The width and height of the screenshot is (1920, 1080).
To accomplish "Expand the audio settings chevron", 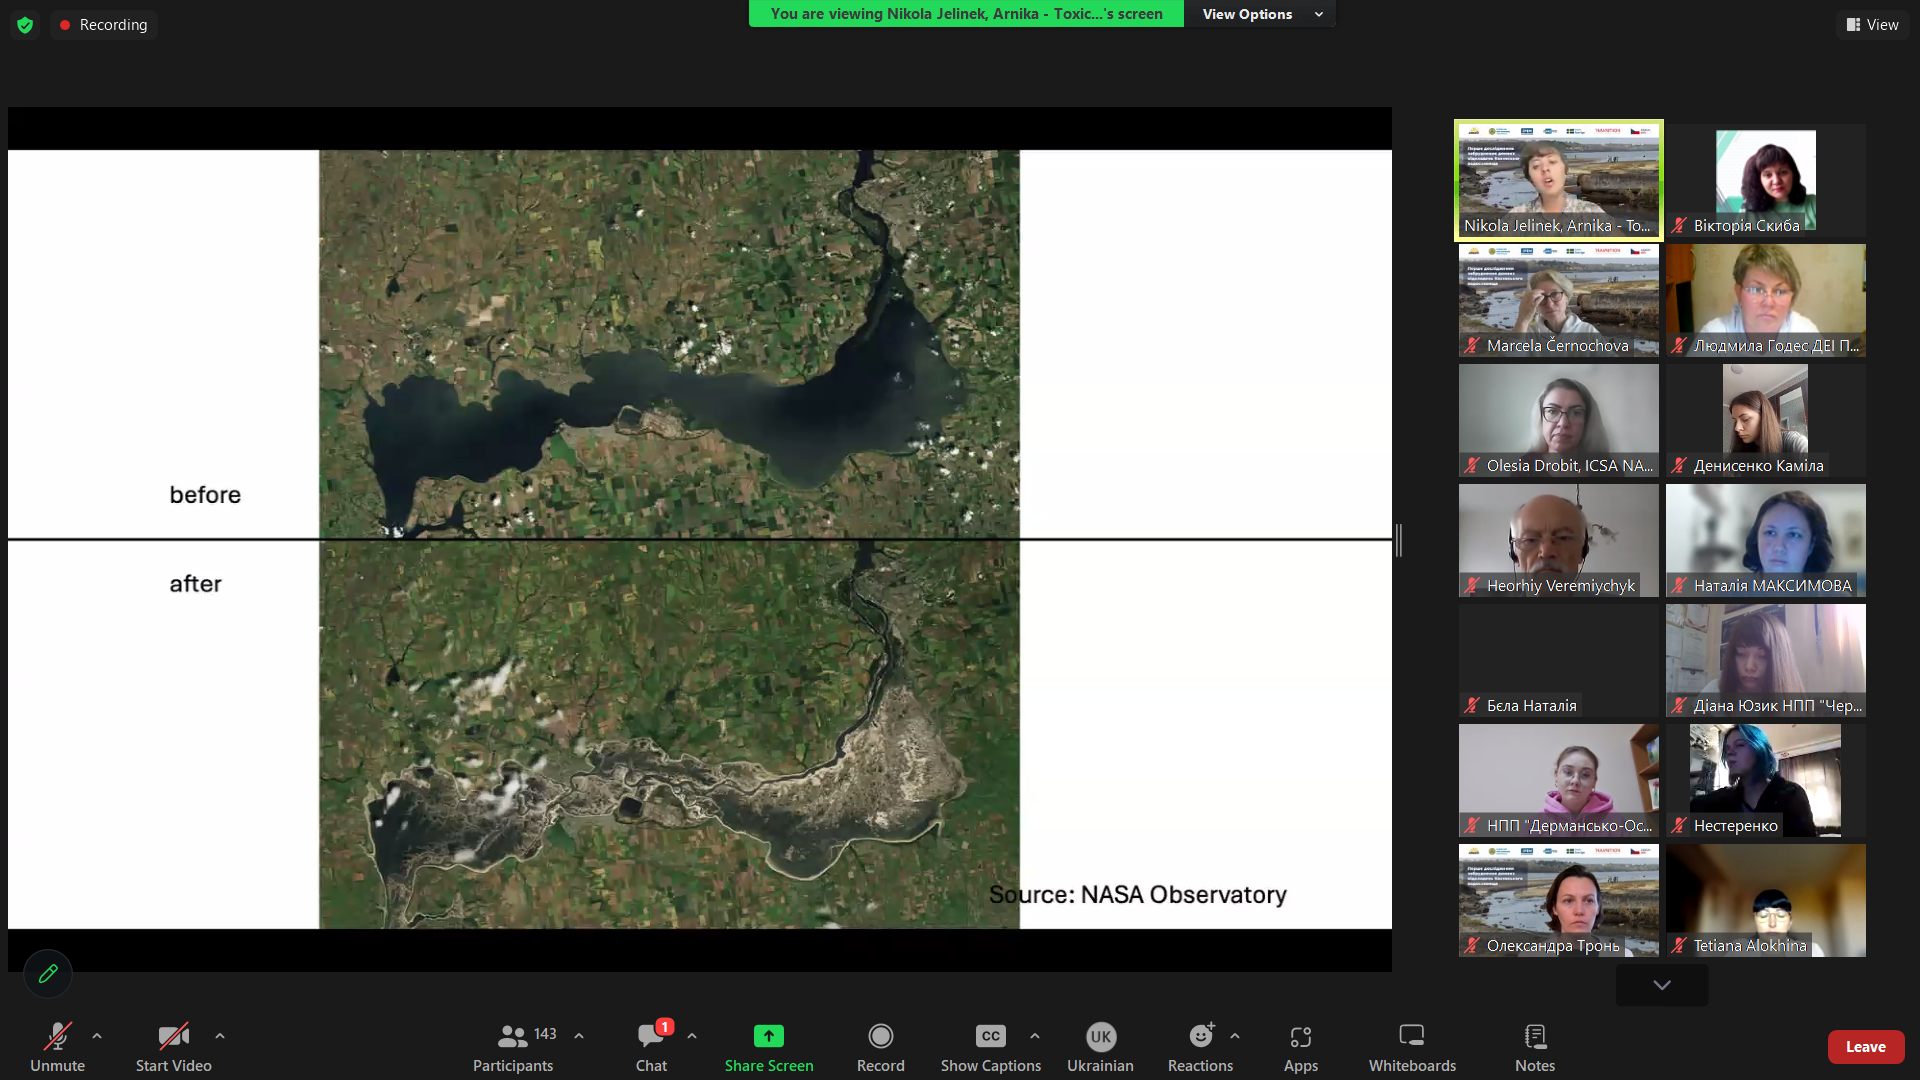I will pos(96,1035).
